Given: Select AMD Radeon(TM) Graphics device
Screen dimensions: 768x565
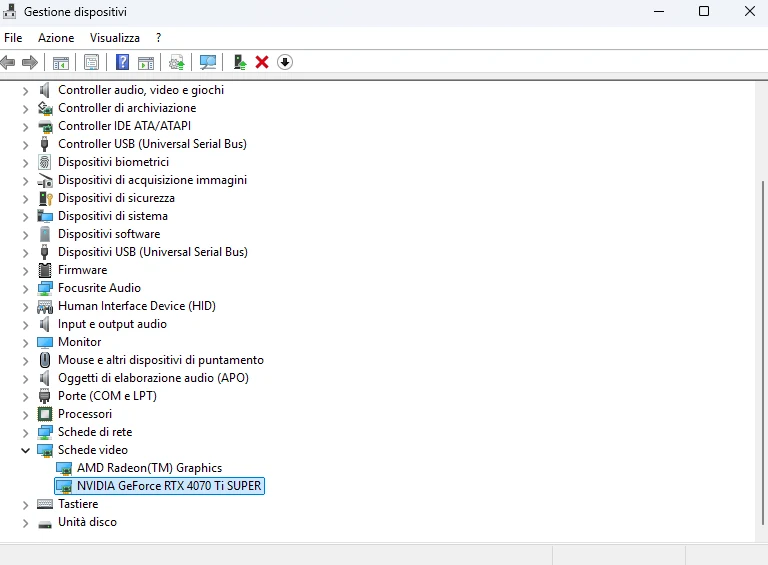Looking at the screenshot, I should tap(149, 468).
